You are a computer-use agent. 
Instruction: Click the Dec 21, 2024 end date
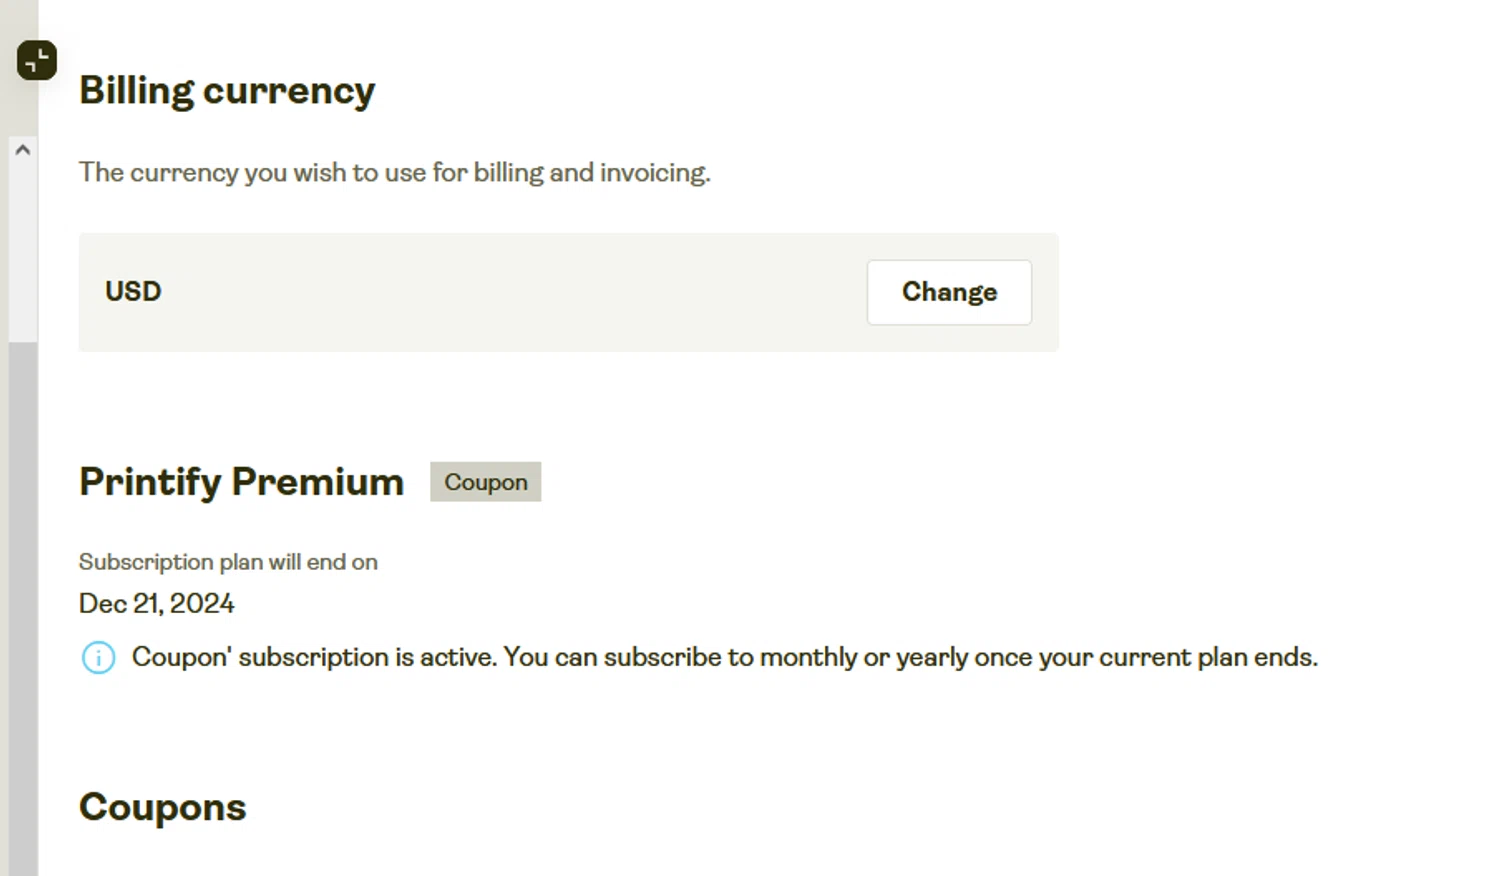[x=157, y=604]
